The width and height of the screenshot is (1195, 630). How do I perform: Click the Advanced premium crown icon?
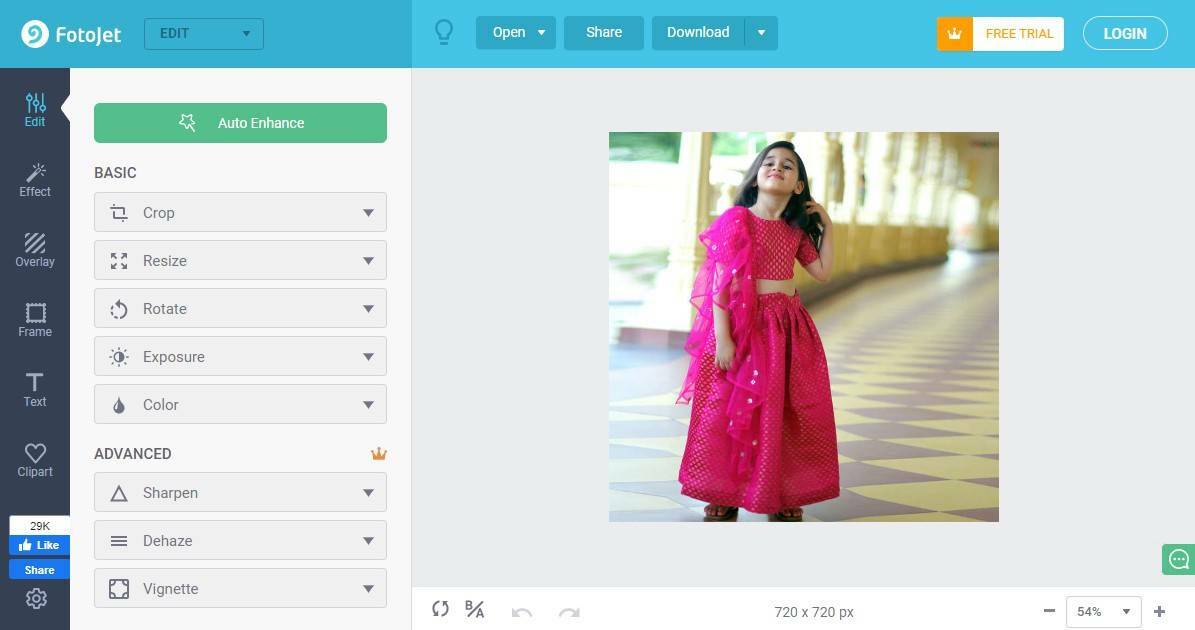379,454
